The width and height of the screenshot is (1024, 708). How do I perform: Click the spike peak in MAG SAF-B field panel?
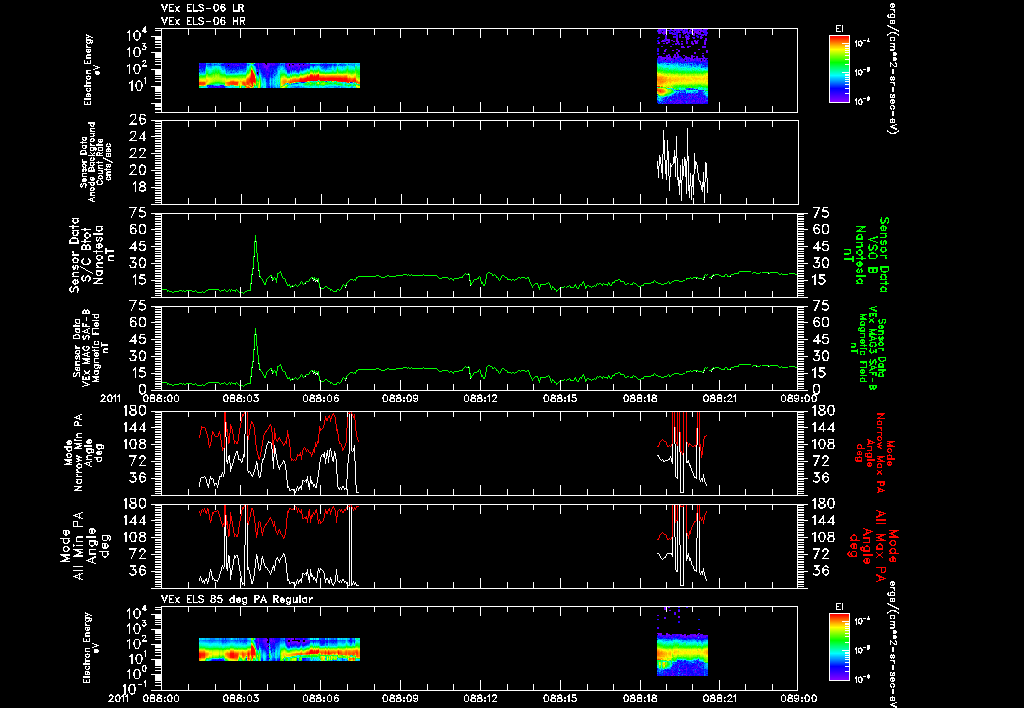[x=255, y=330]
